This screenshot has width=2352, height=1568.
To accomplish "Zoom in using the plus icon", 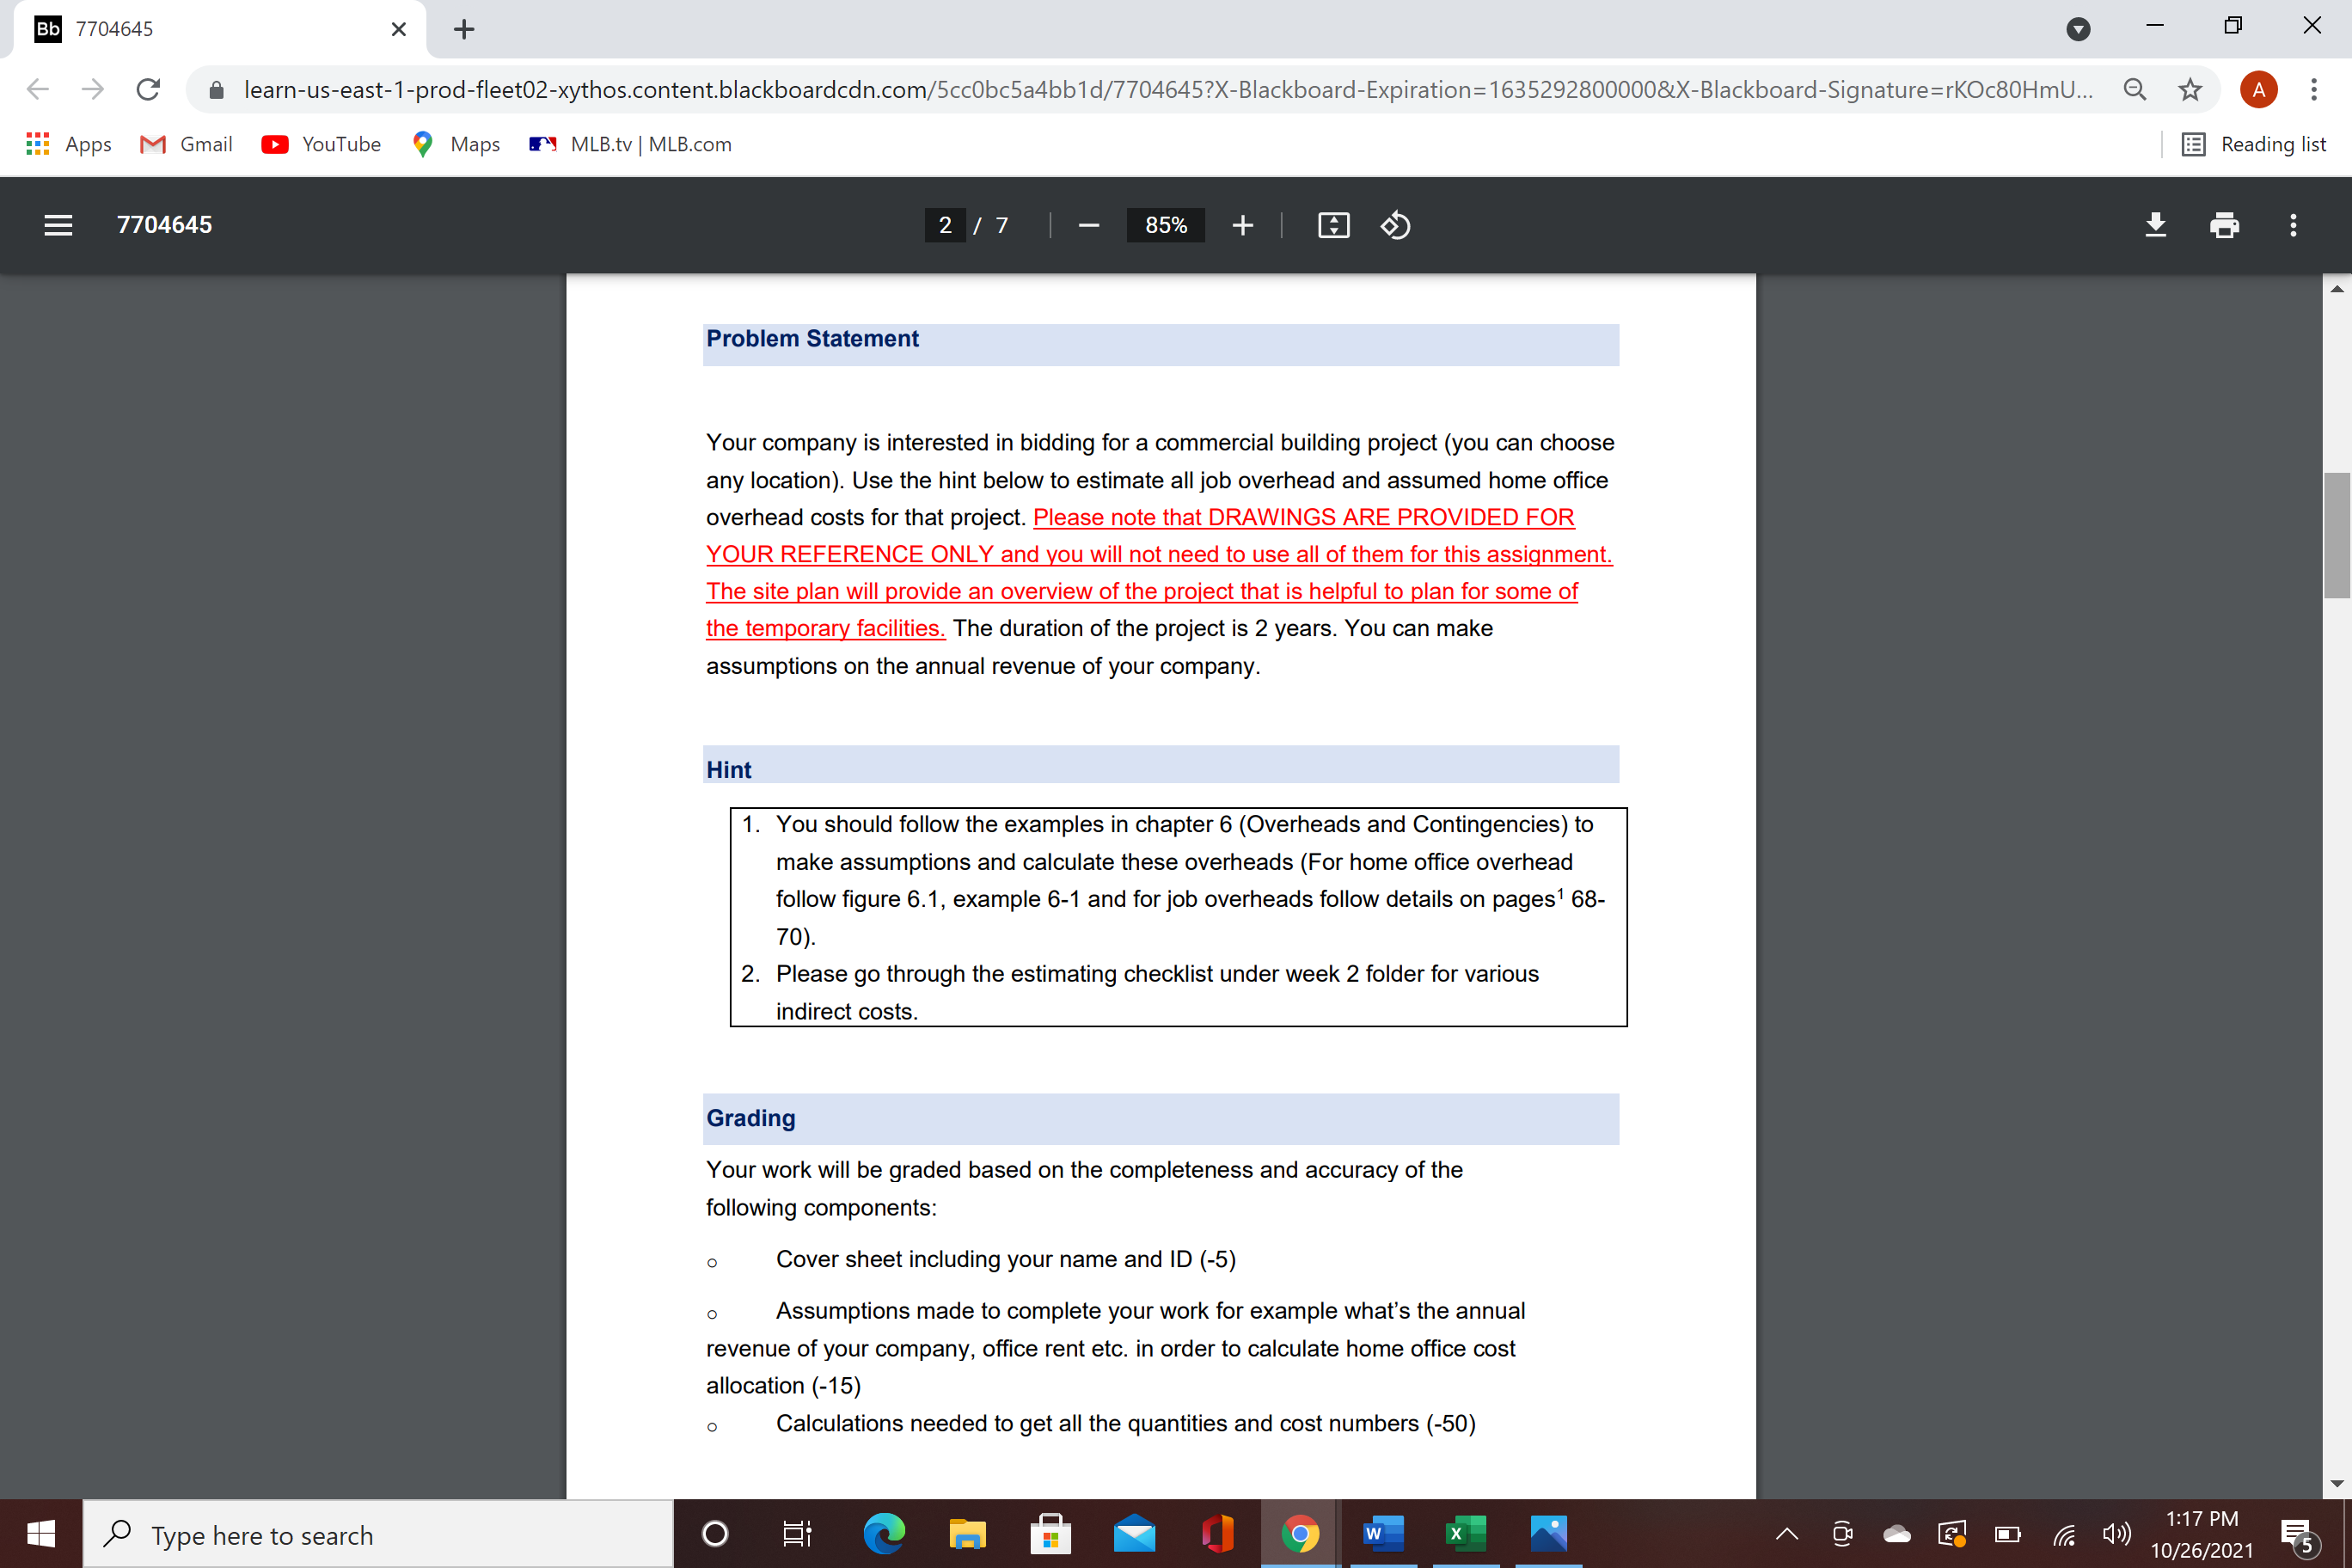I will [x=1242, y=225].
